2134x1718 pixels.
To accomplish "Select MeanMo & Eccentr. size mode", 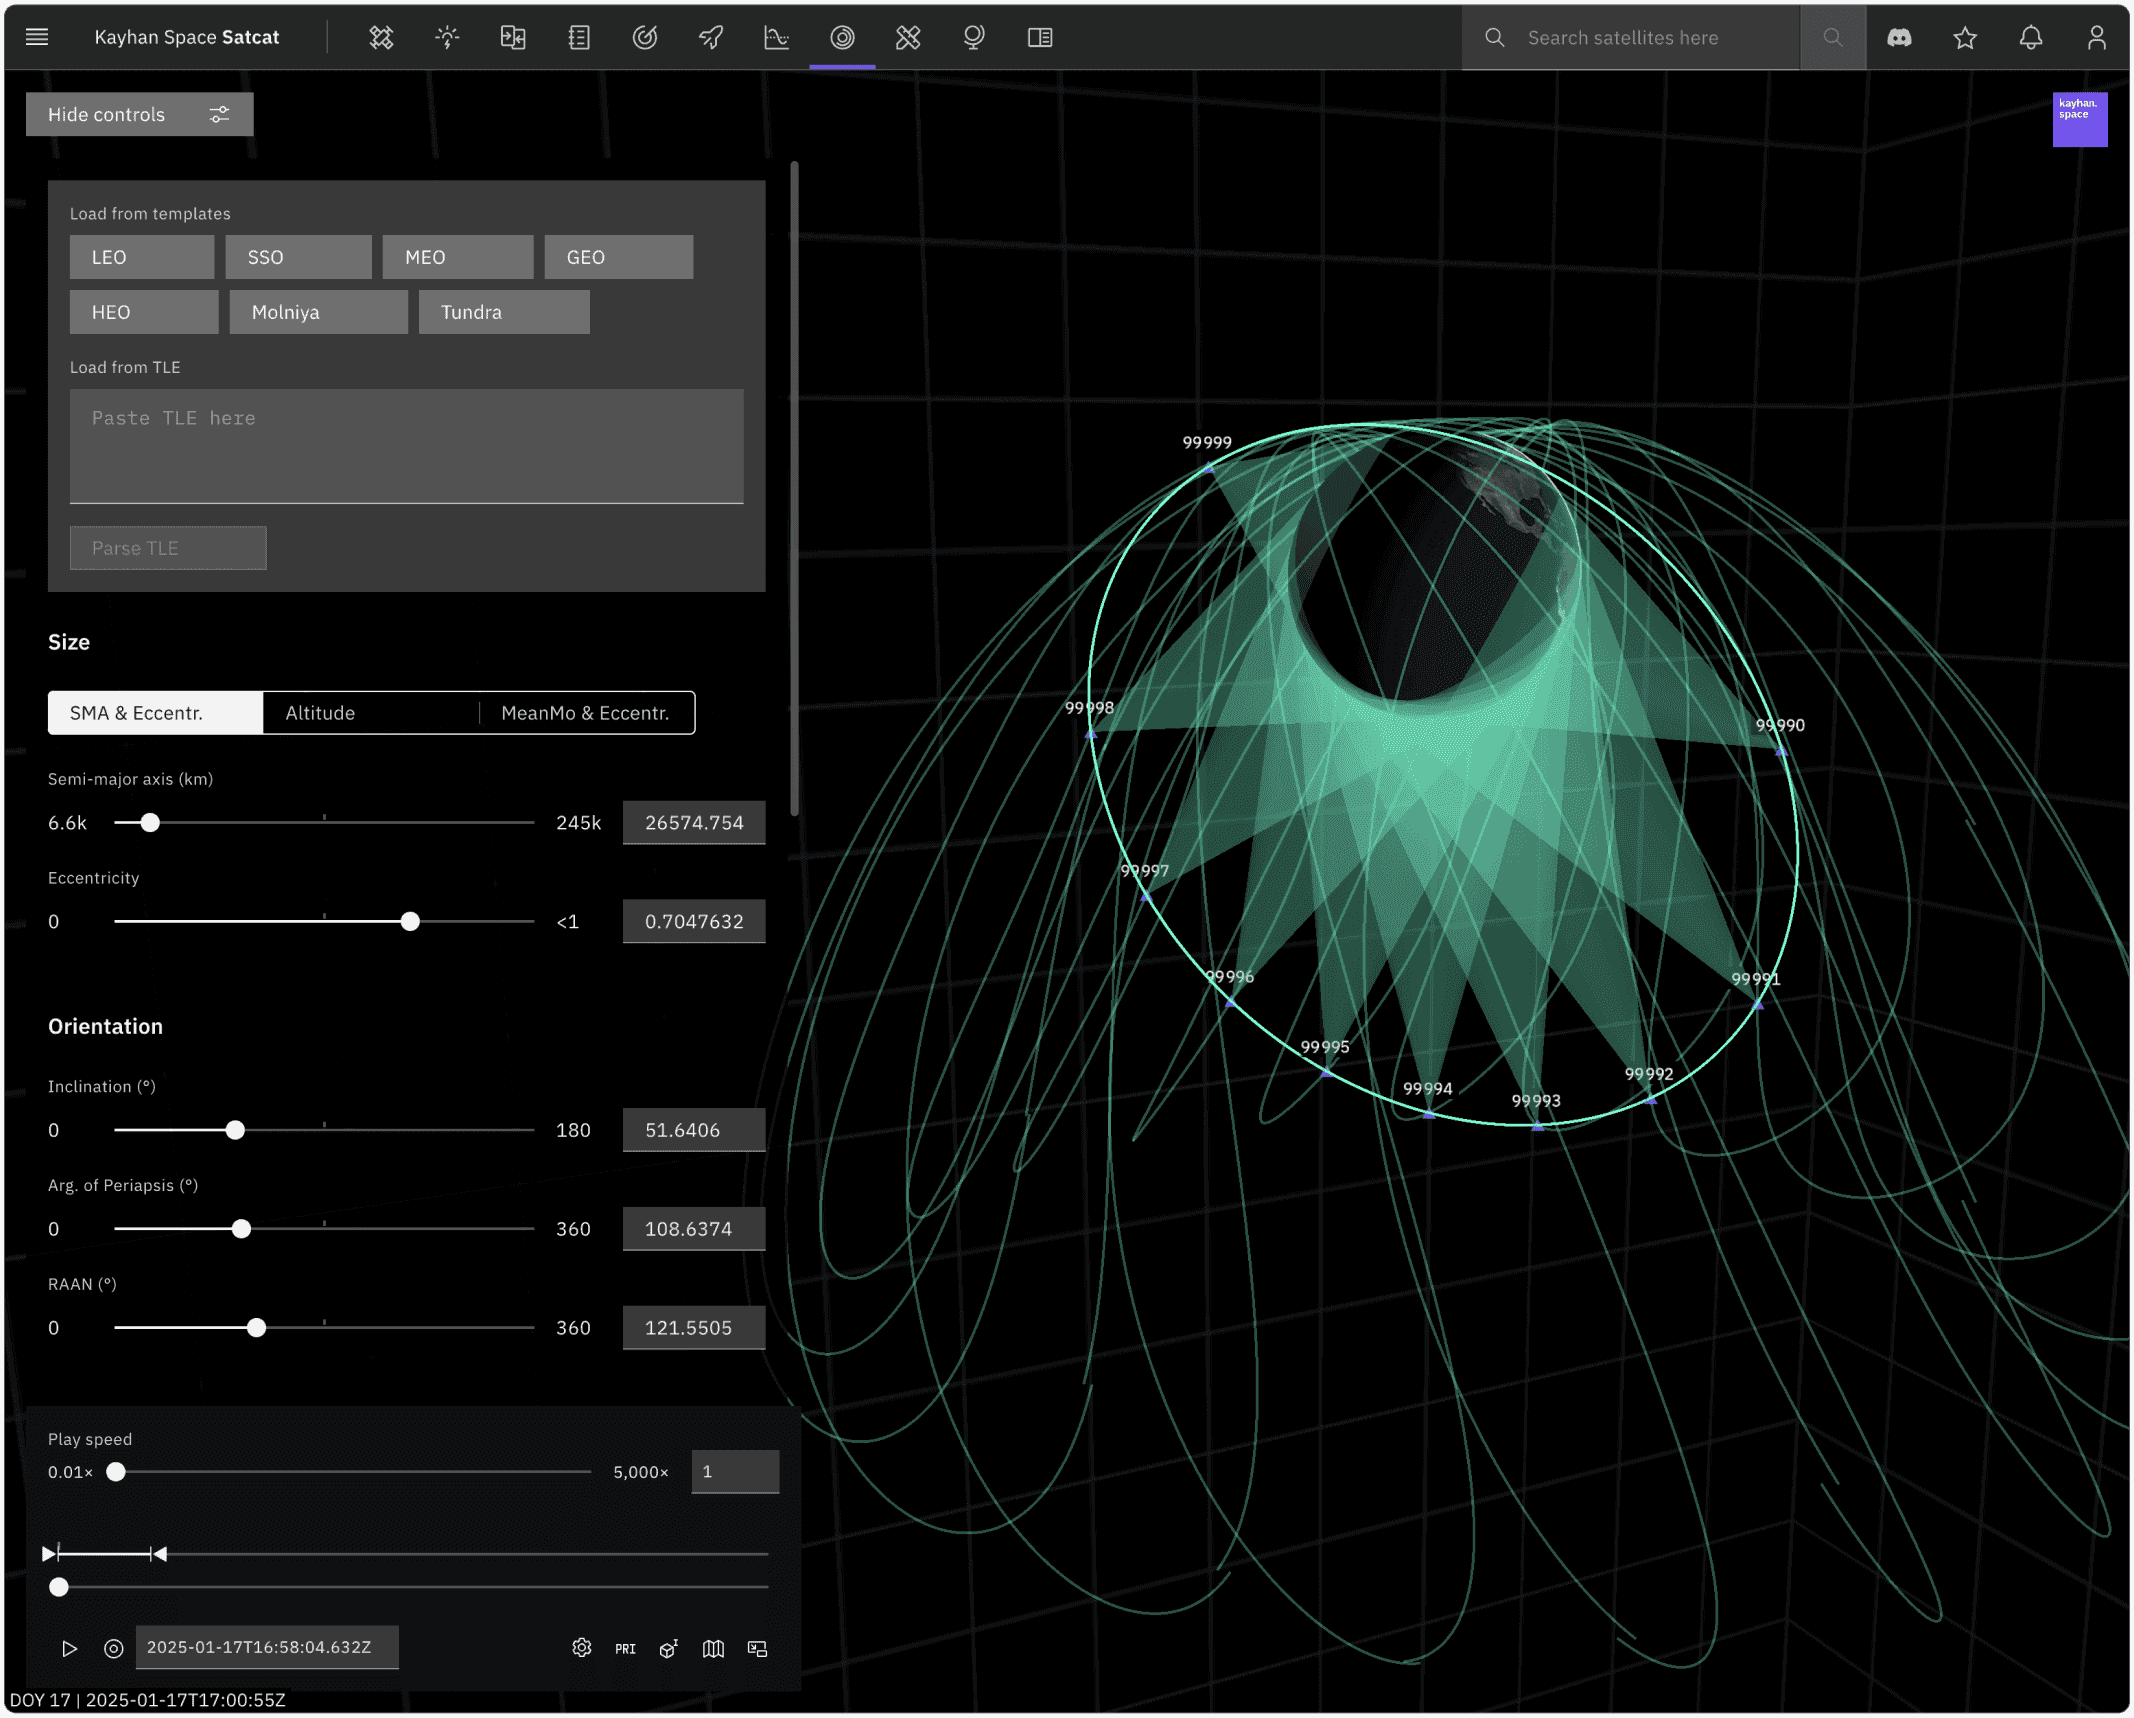I will click(586, 713).
